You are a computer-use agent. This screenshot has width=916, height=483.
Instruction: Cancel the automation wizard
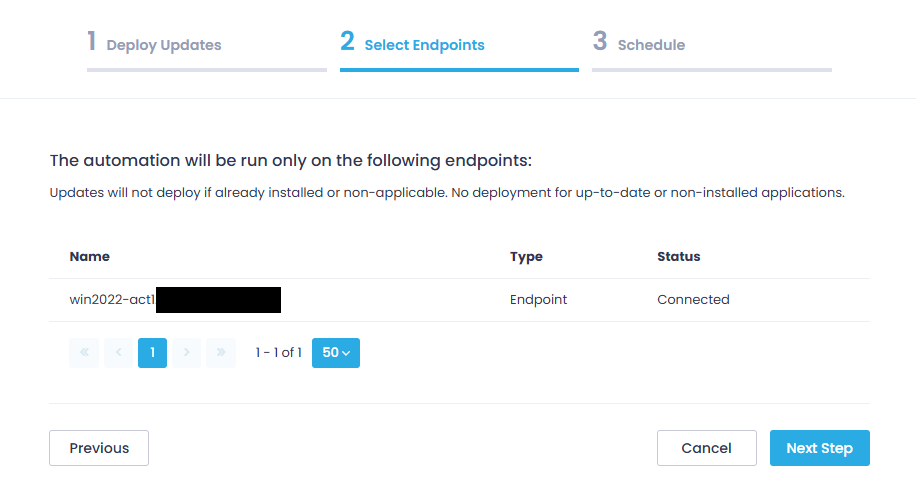pos(706,448)
